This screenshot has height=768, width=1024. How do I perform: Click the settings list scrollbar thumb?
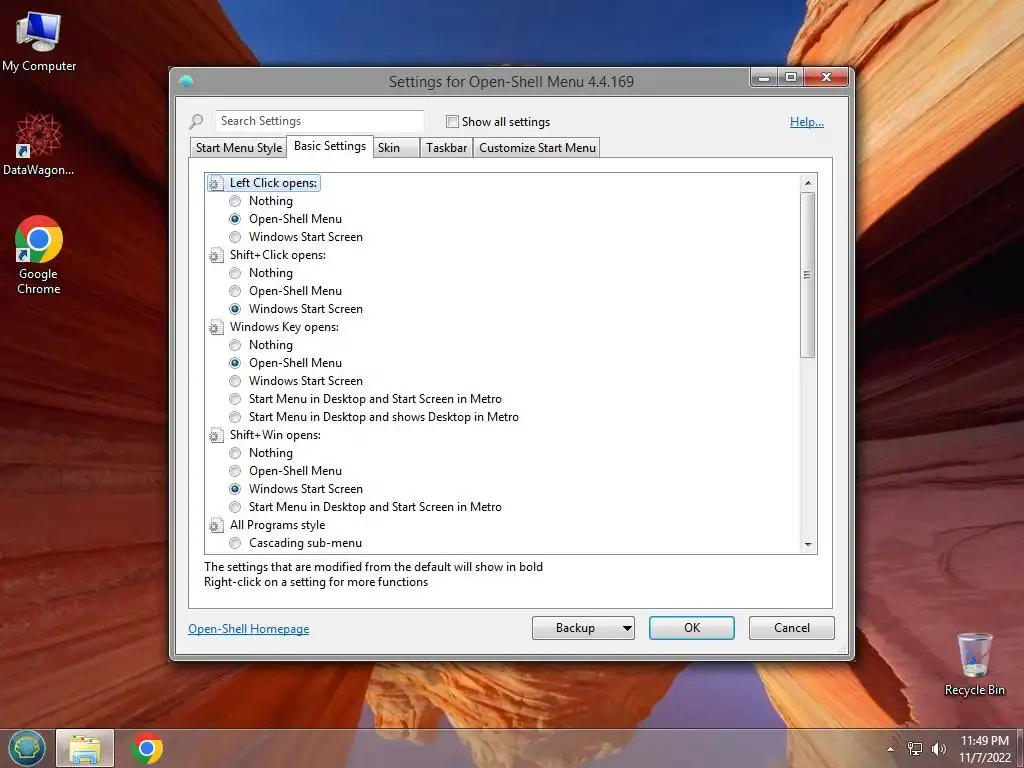[808, 275]
